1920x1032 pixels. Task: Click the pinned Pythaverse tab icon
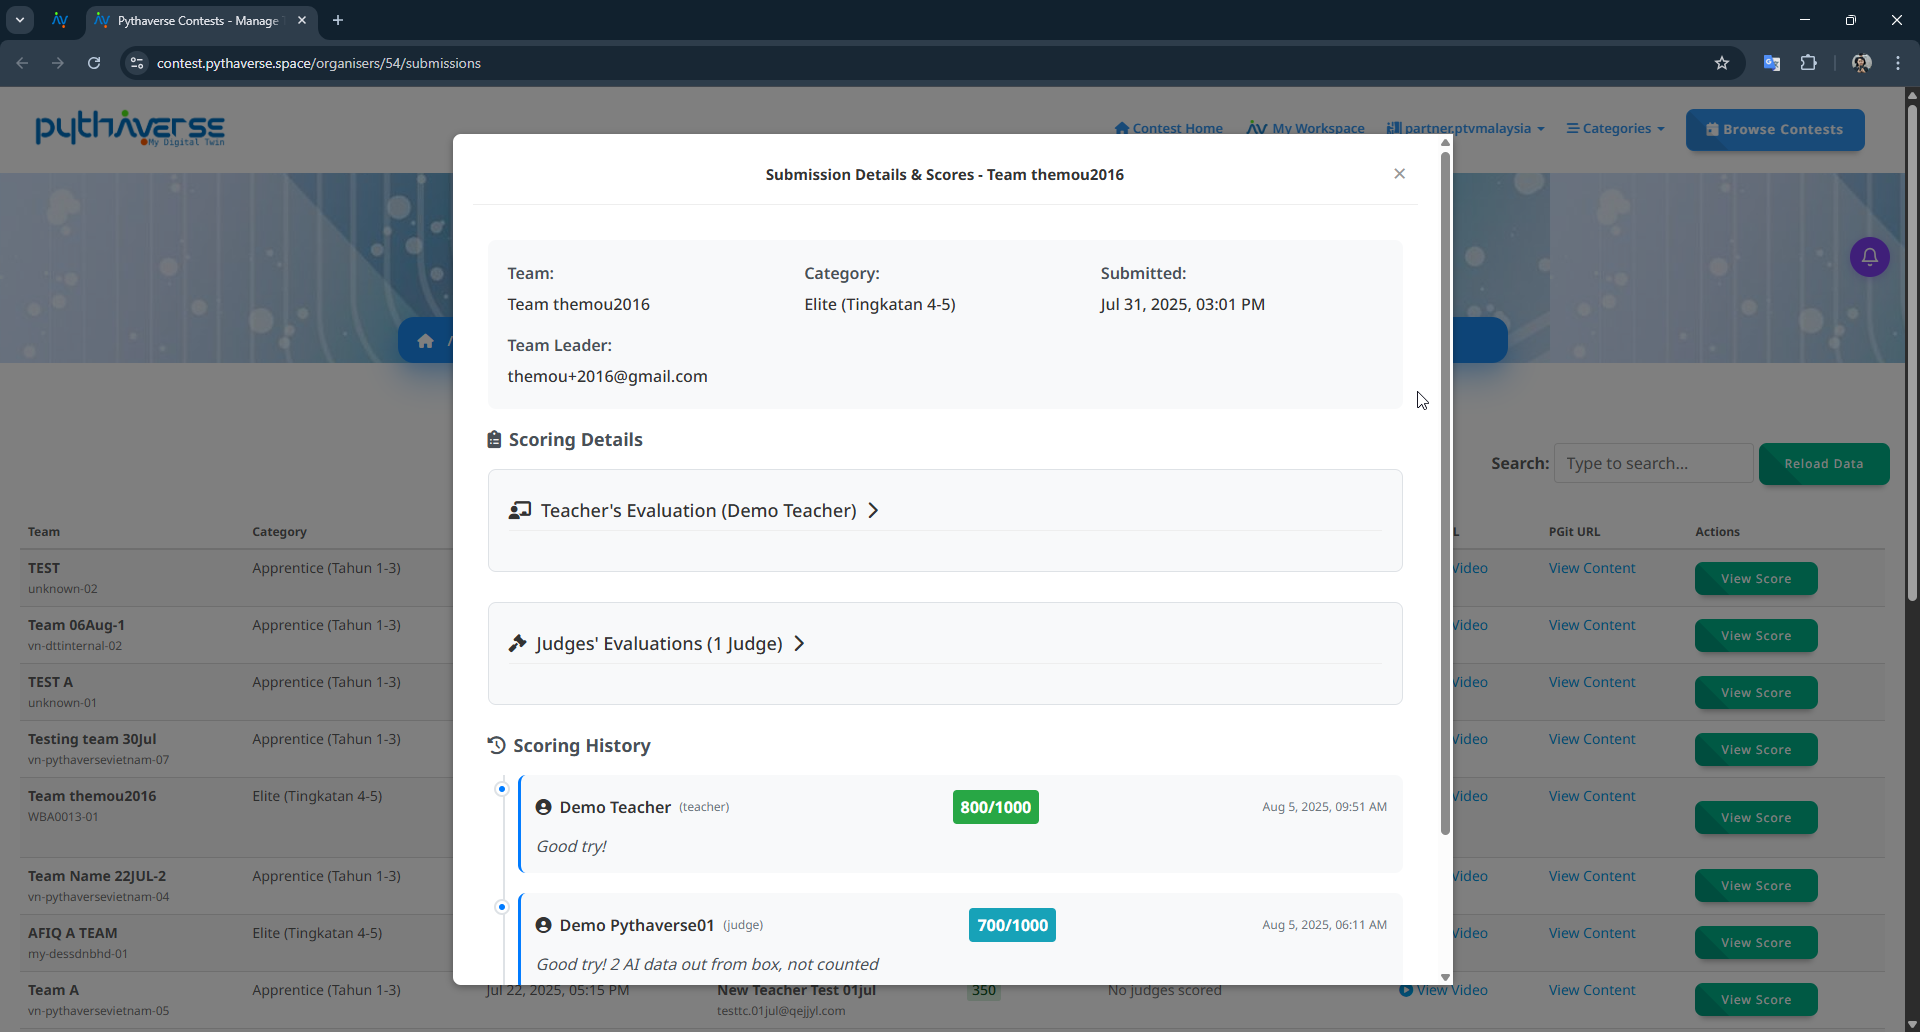coord(60,20)
